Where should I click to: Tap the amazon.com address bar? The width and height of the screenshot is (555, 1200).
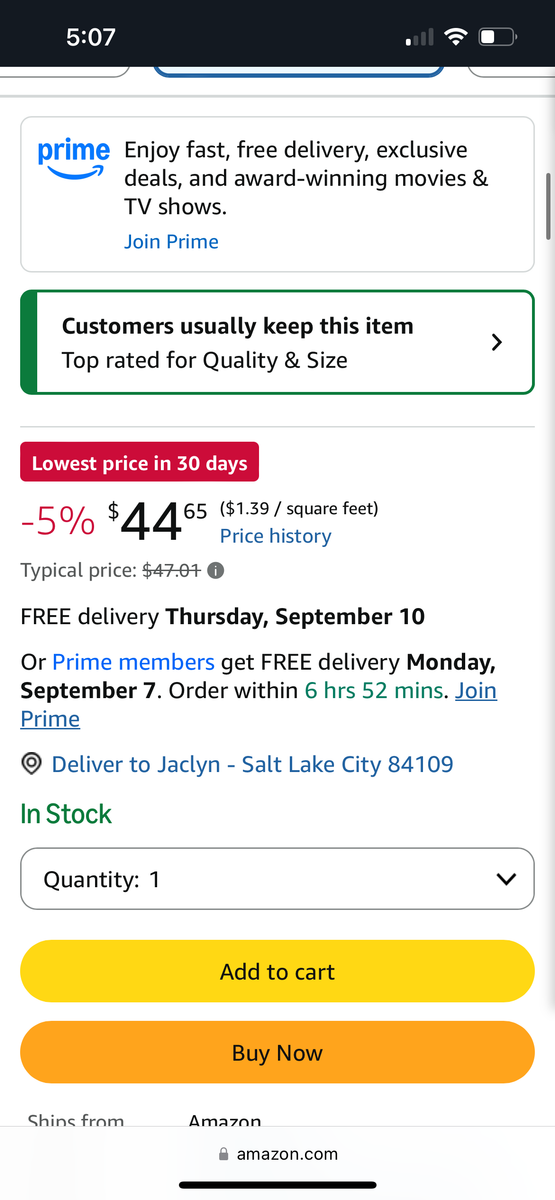point(278,1154)
